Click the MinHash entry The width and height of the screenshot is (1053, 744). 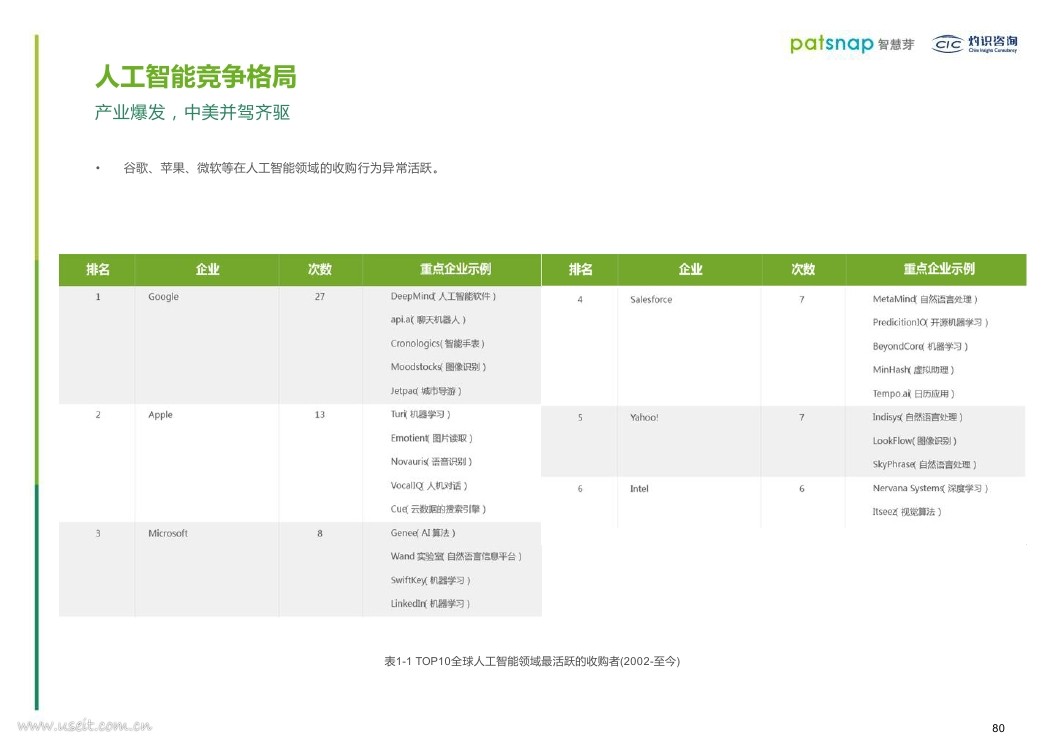point(913,369)
